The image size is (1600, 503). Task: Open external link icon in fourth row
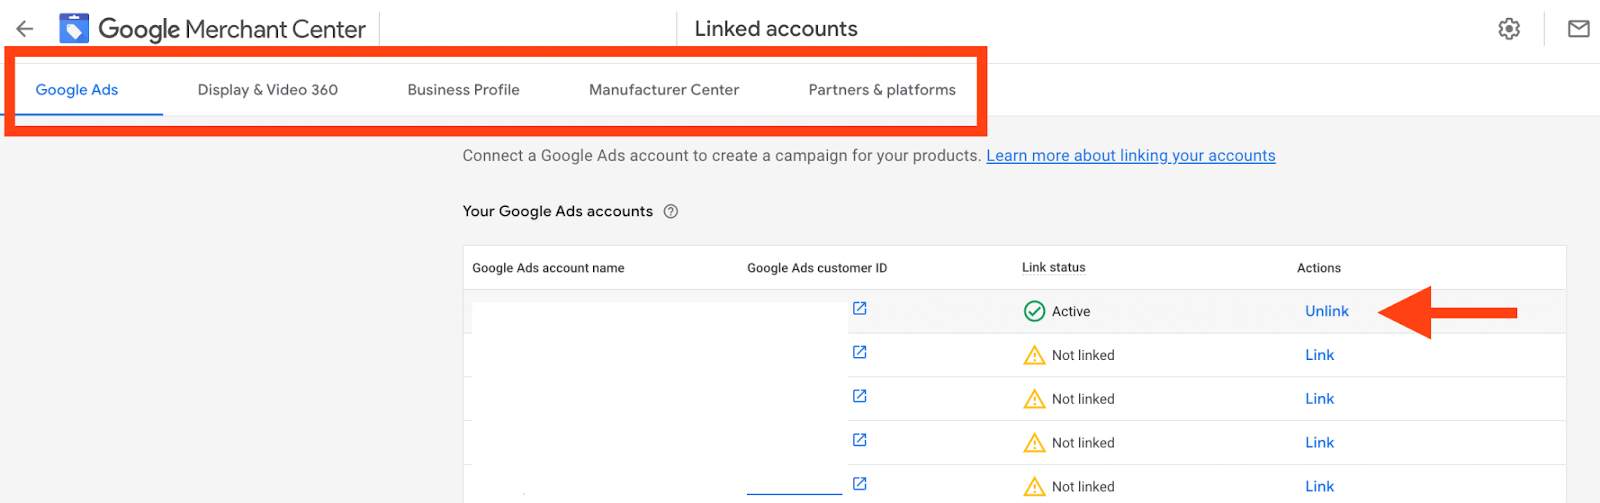pyautogui.click(x=859, y=441)
